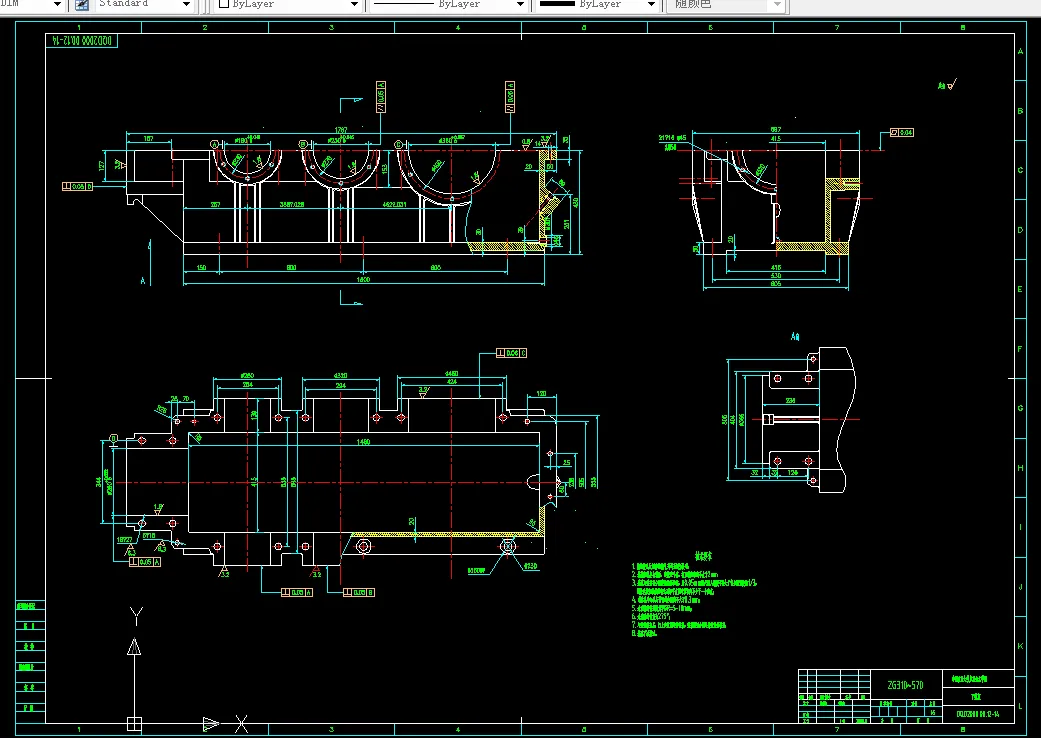Select the 424 dimension above plan view
1041x738 pixels.
click(451, 382)
